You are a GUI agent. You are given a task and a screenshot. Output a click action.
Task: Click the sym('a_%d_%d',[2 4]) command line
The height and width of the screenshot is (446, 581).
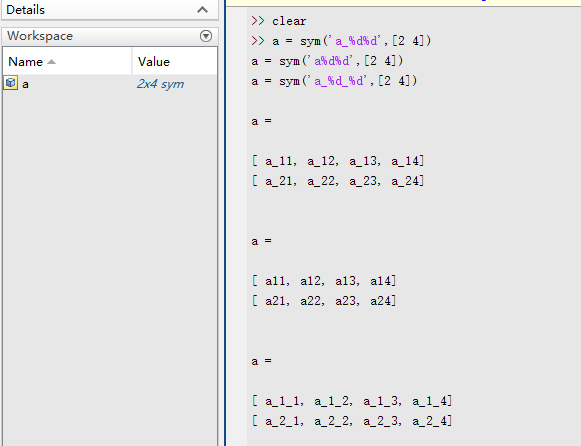click(334, 81)
